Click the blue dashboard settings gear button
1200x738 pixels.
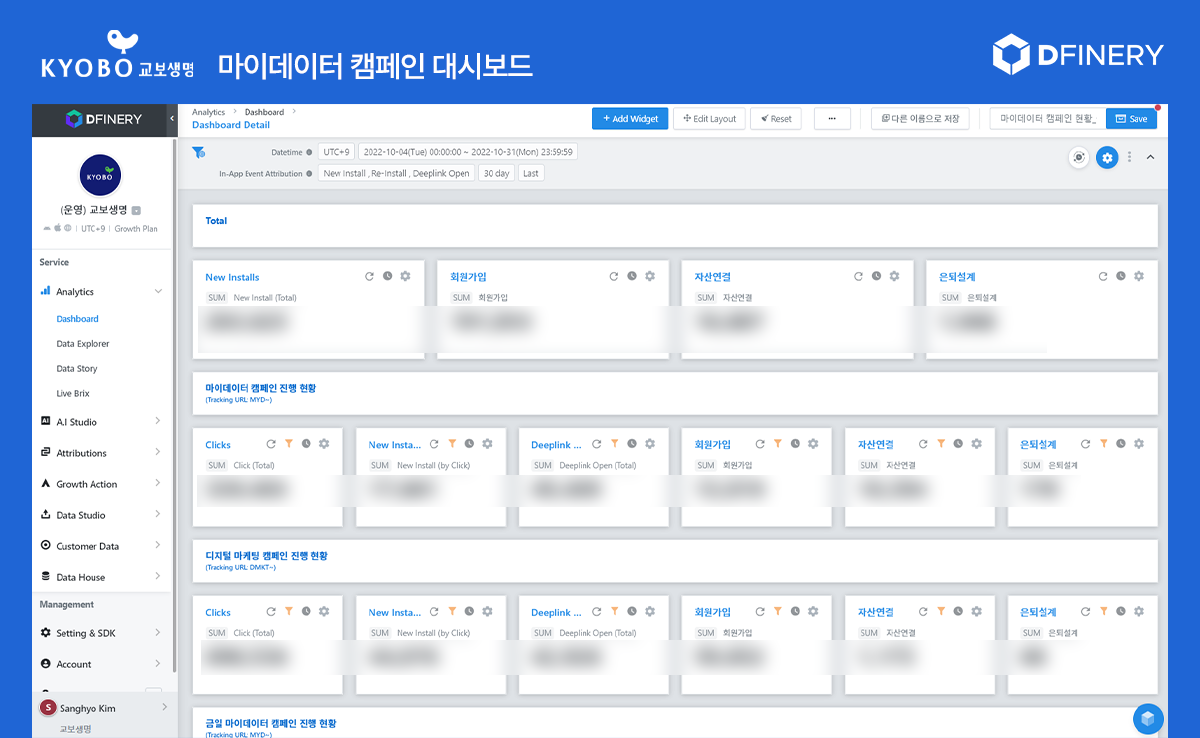pos(1107,157)
